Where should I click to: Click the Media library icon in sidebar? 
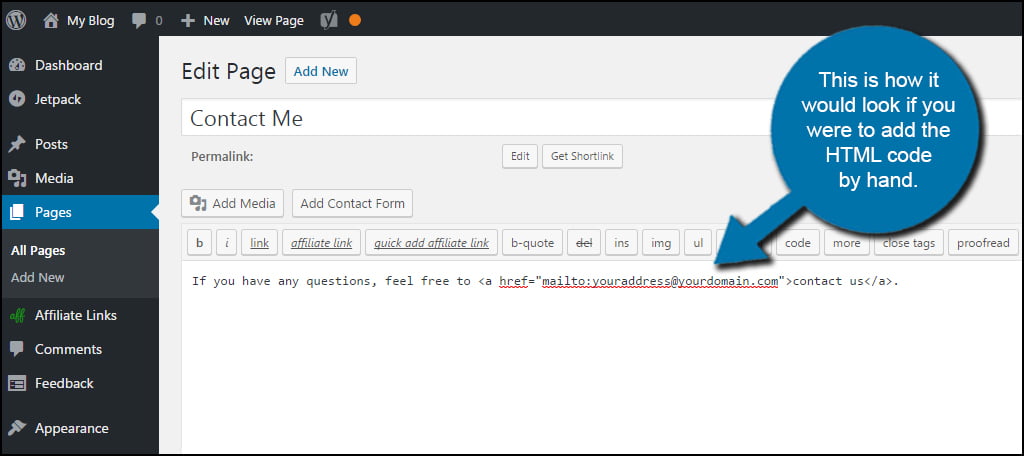[x=17, y=178]
